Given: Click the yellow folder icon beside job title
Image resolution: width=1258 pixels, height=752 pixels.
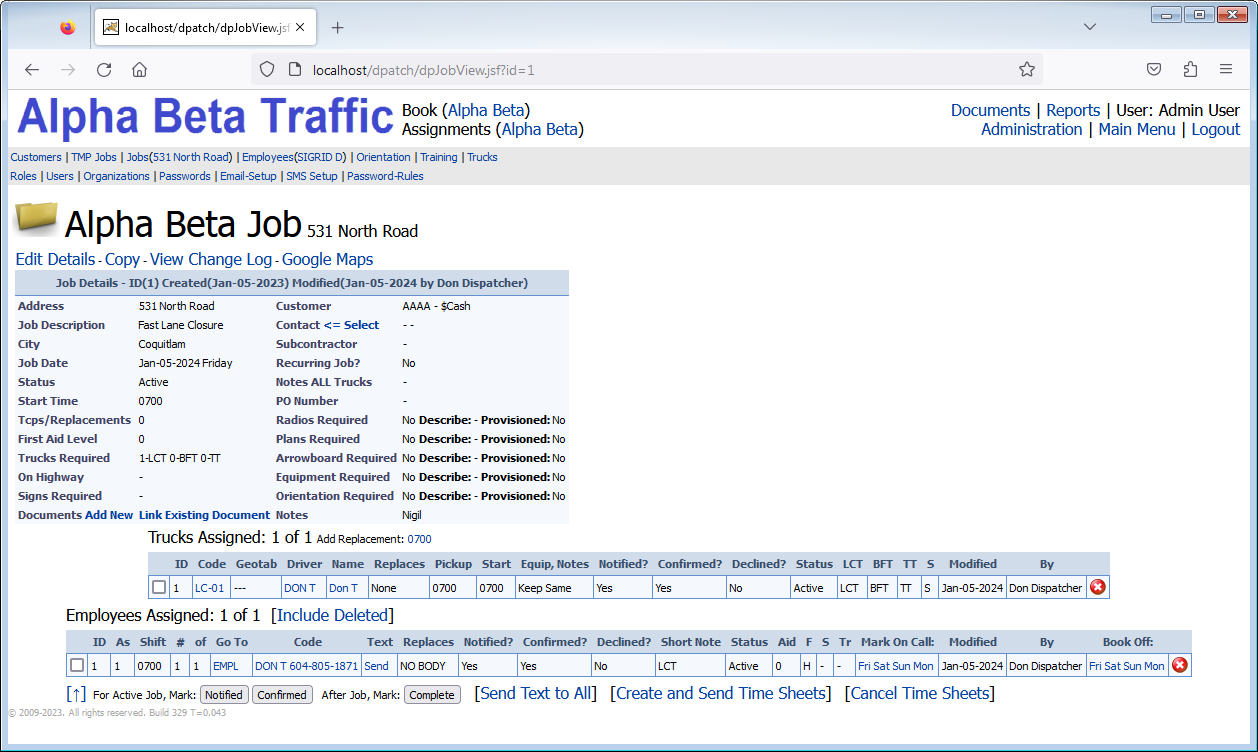Looking at the screenshot, I should click(37, 219).
